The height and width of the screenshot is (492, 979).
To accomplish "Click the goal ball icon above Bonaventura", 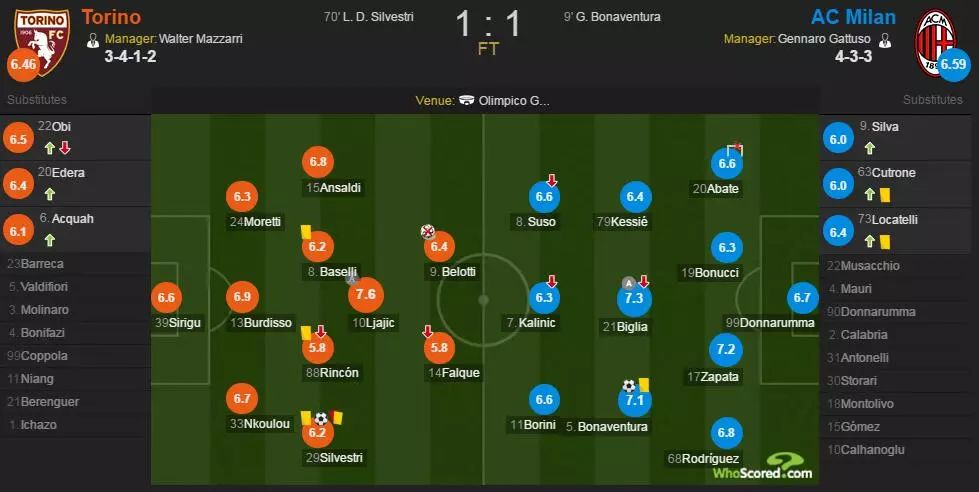I will pyautogui.click(x=629, y=385).
